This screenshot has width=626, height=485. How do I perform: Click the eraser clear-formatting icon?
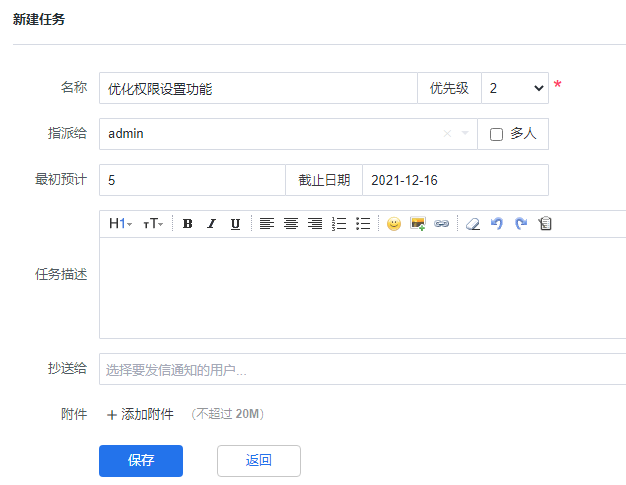click(x=473, y=224)
